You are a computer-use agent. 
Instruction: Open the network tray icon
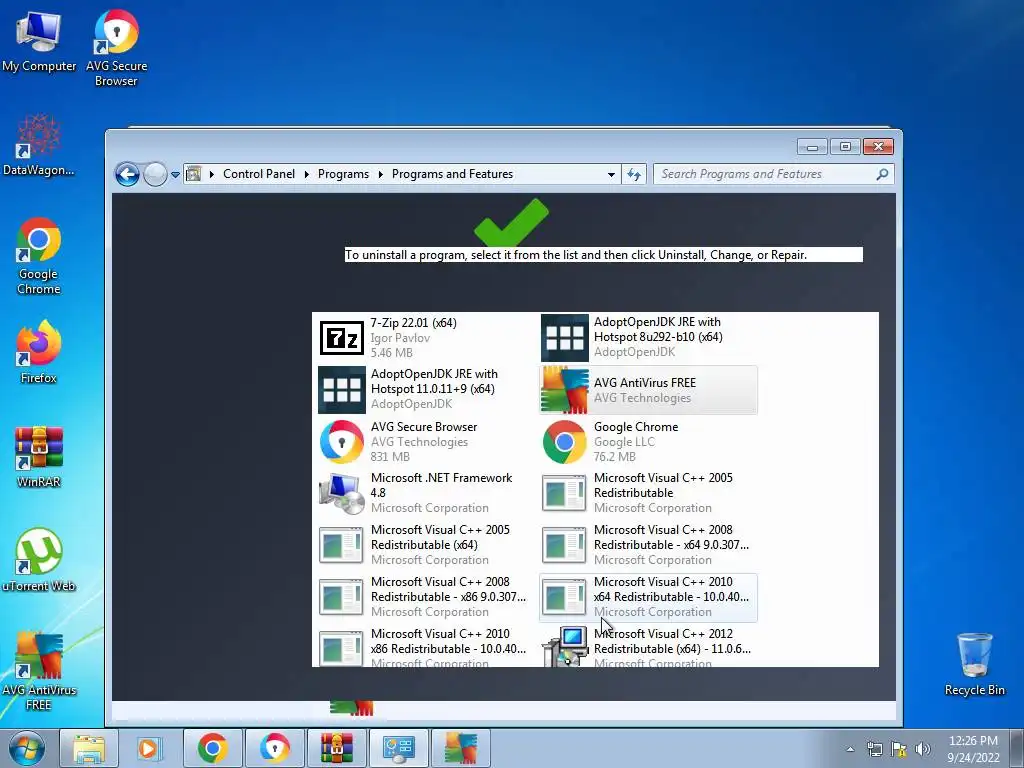click(x=874, y=749)
